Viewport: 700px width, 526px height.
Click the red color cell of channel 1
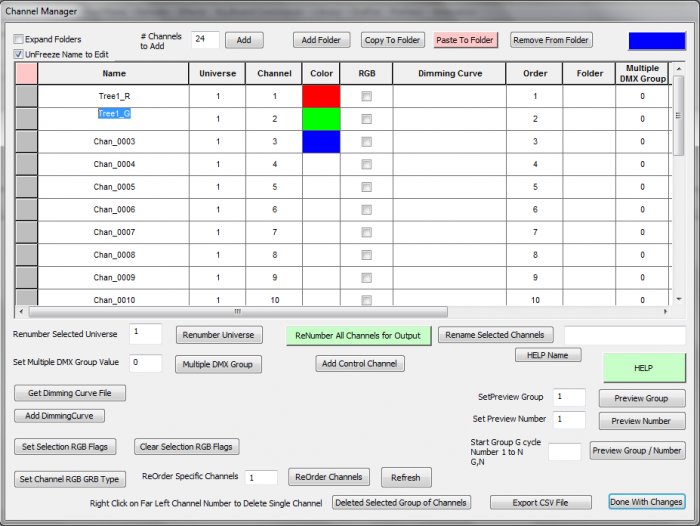click(321, 96)
